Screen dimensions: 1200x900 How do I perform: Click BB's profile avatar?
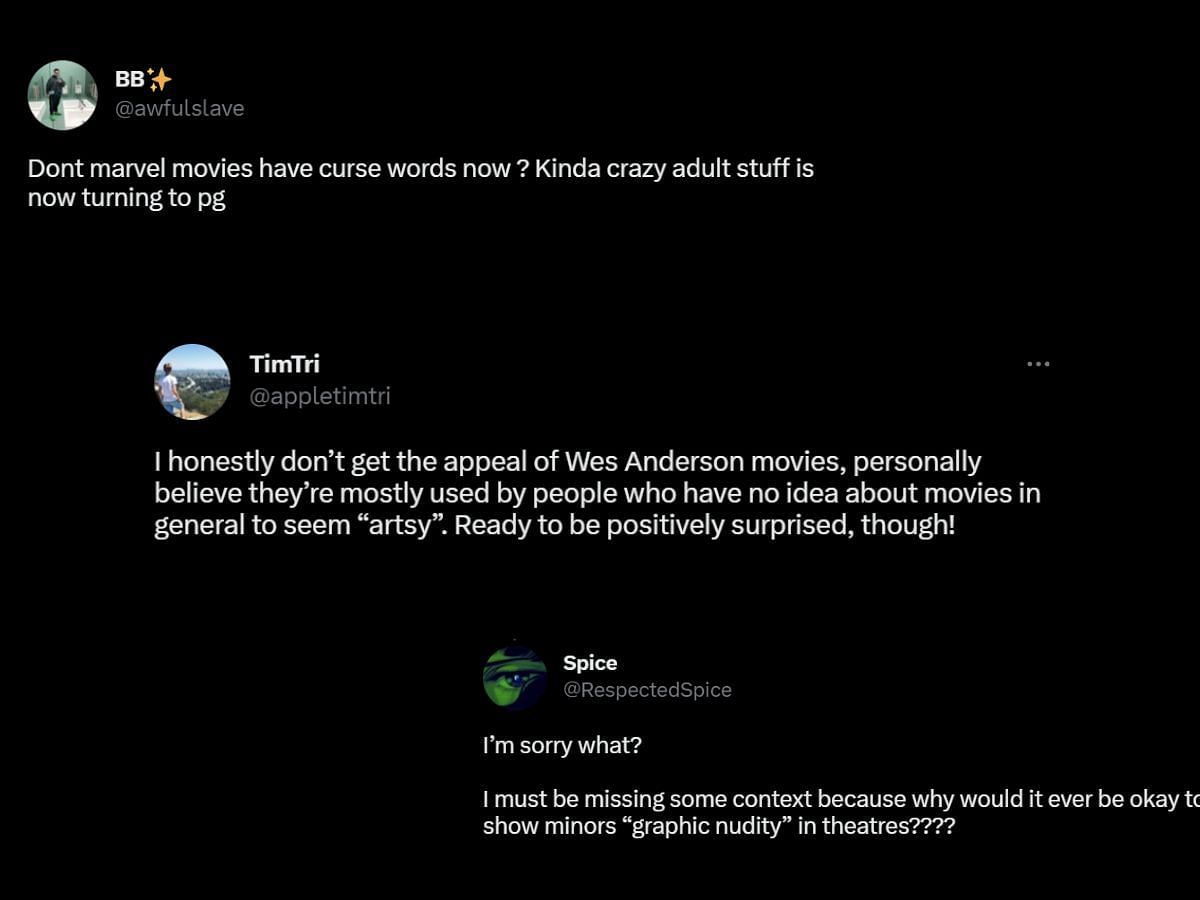(62, 95)
